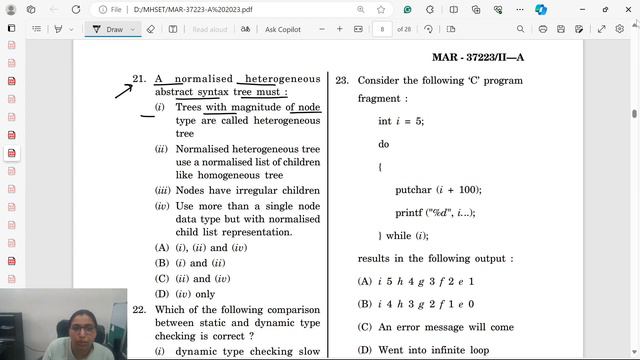Select the Erase tool
The image size is (640, 360).
[151, 29]
